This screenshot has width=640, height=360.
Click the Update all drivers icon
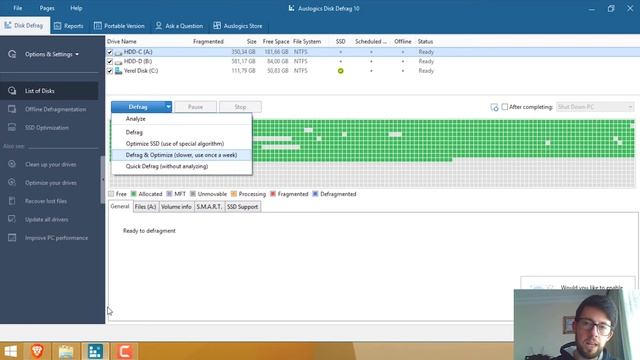12,219
